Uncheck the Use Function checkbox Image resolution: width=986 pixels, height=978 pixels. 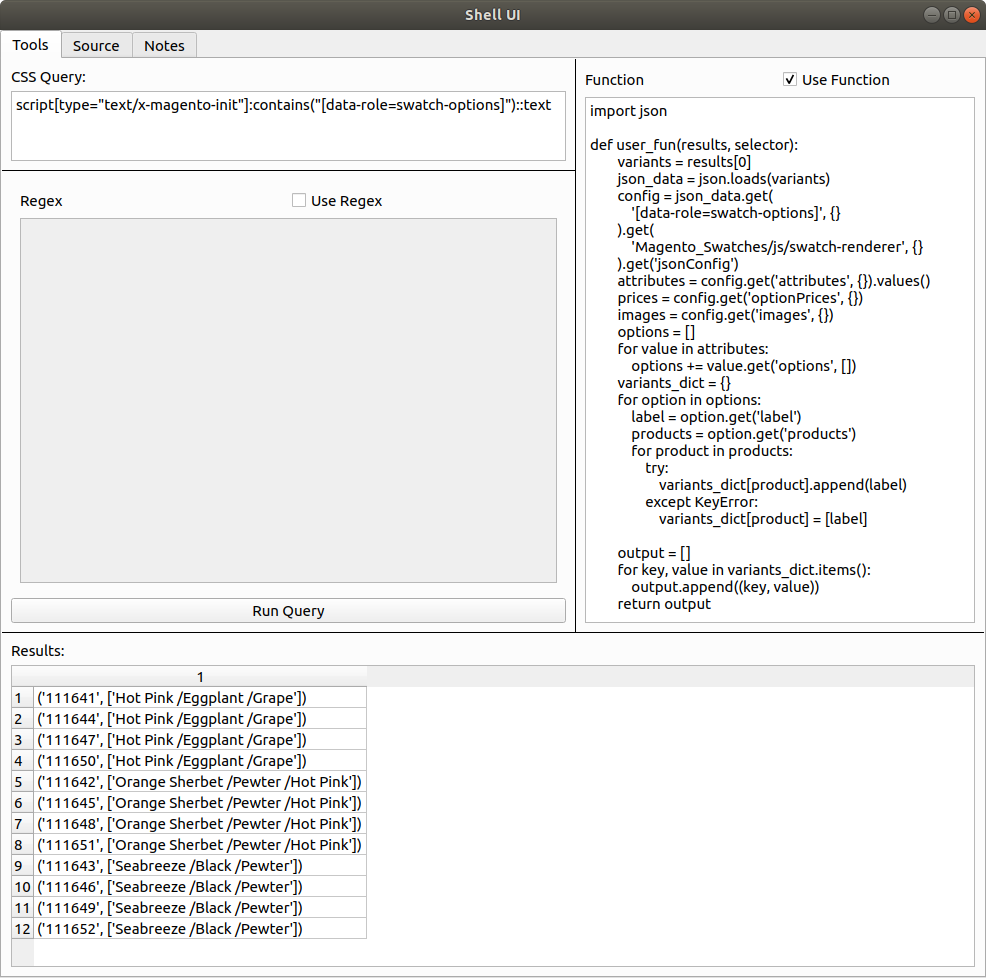coord(790,79)
